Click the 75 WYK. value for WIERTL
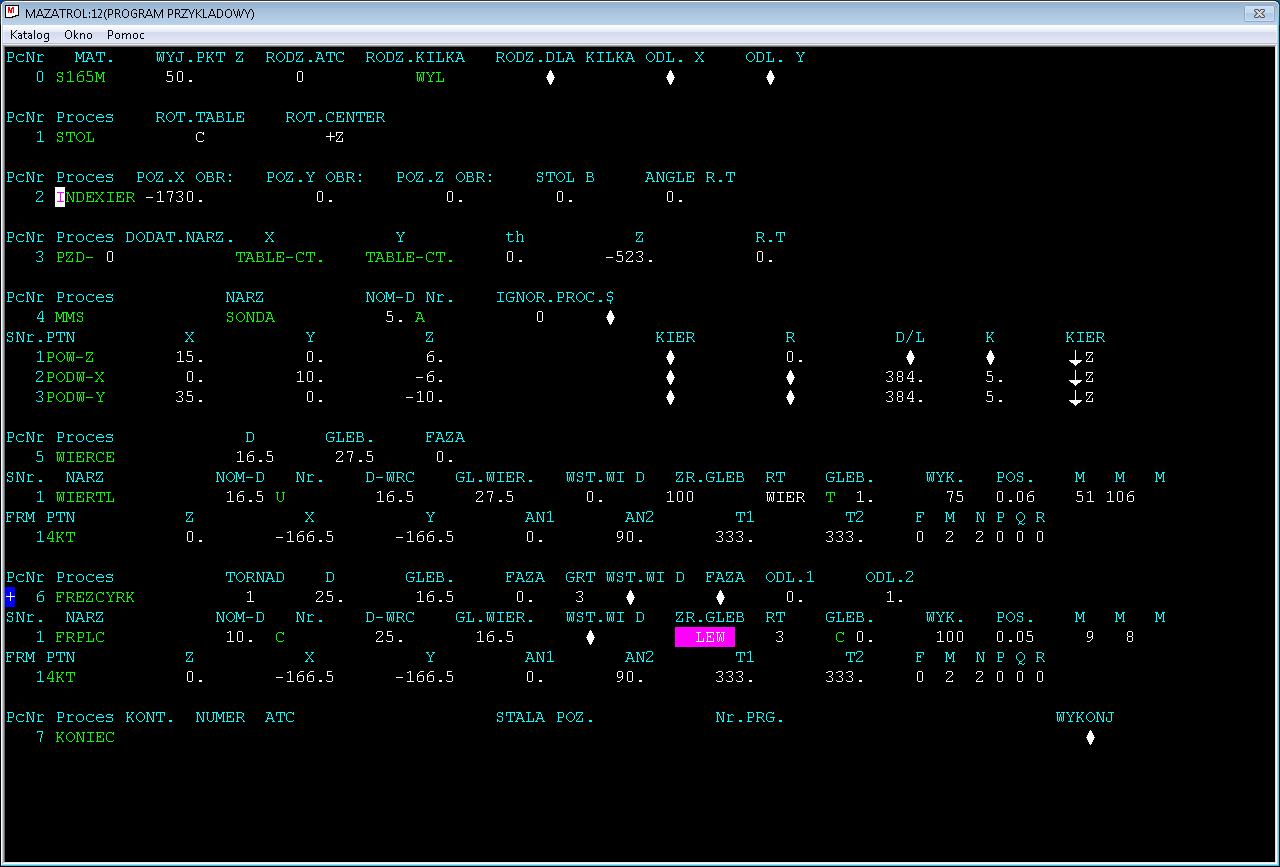 pyautogui.click(x=955, y=497)
